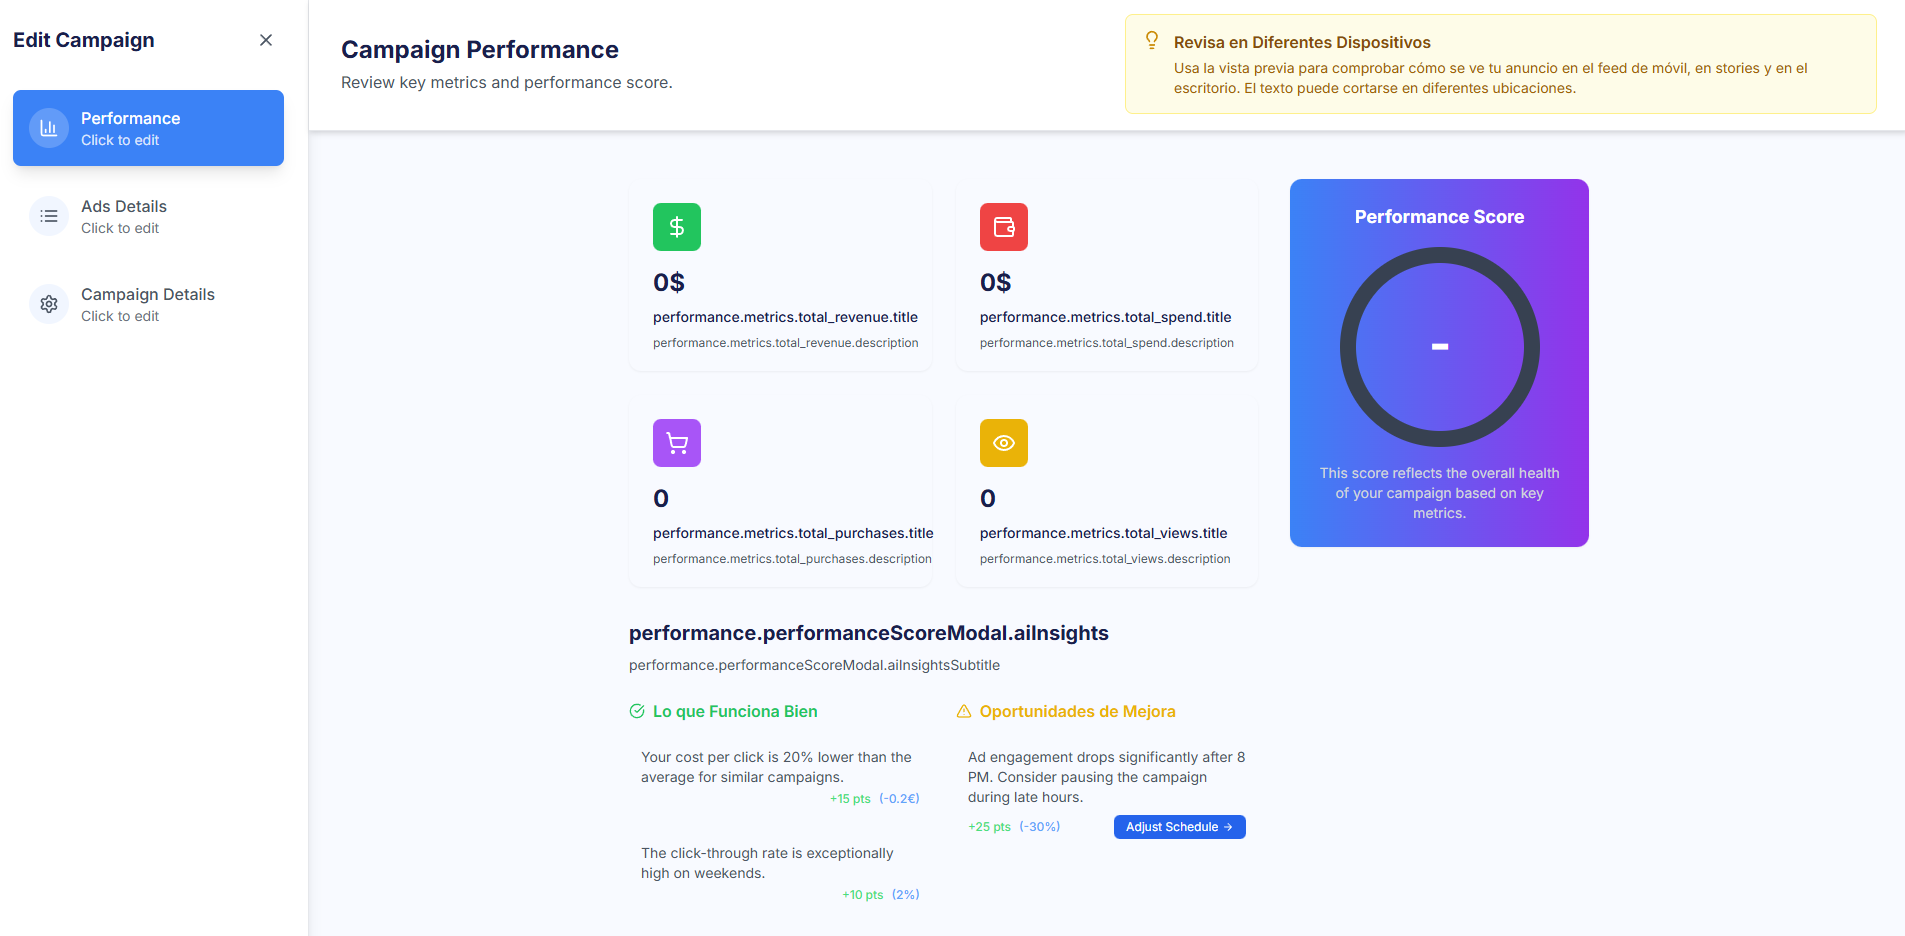1905x936 pixels.
Task: Click the purple shopping cart icon
Action: point(676,443)
